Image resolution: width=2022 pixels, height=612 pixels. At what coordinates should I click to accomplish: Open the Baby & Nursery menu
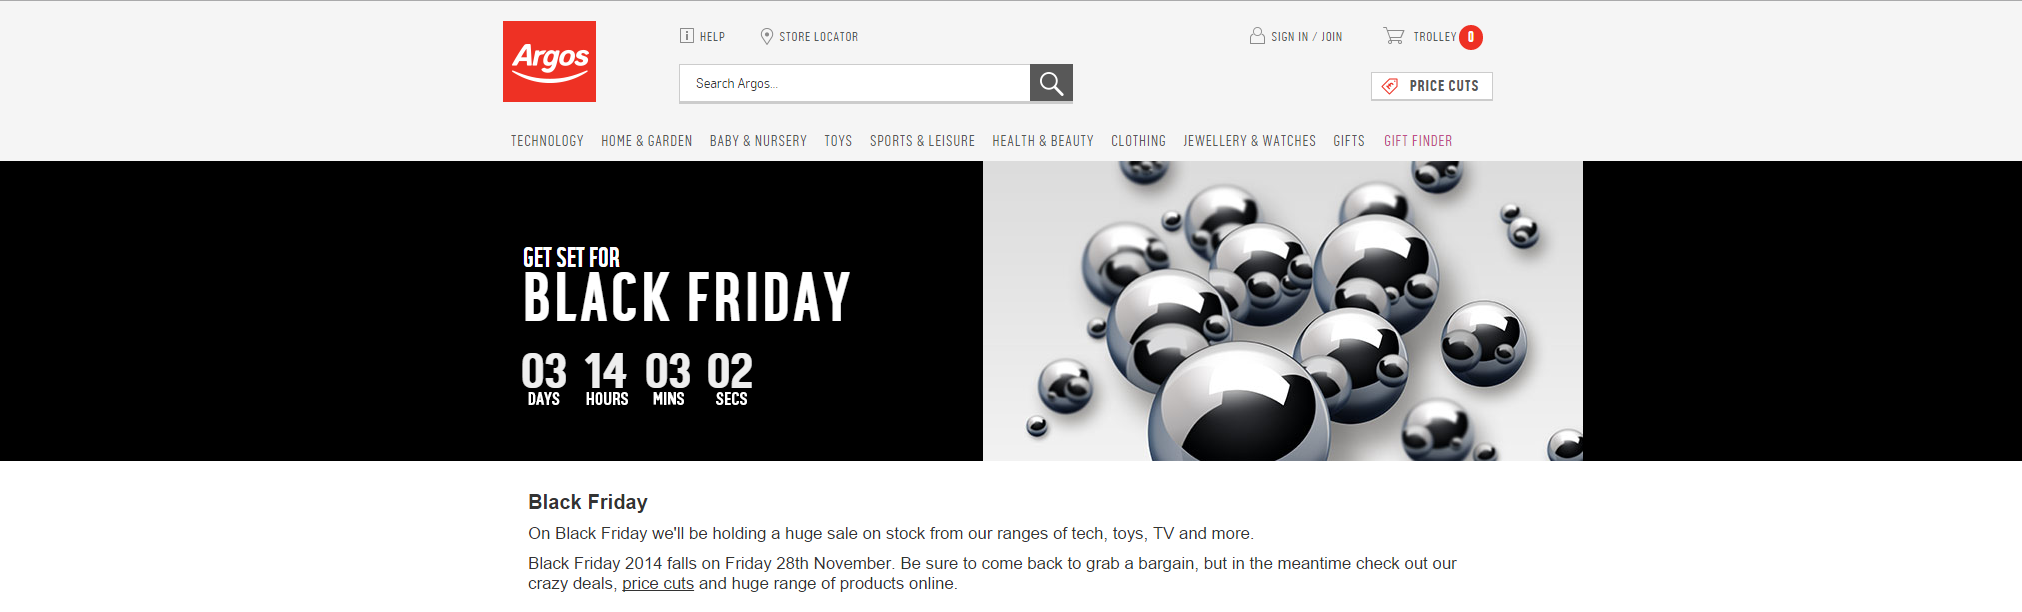[758, 141]
